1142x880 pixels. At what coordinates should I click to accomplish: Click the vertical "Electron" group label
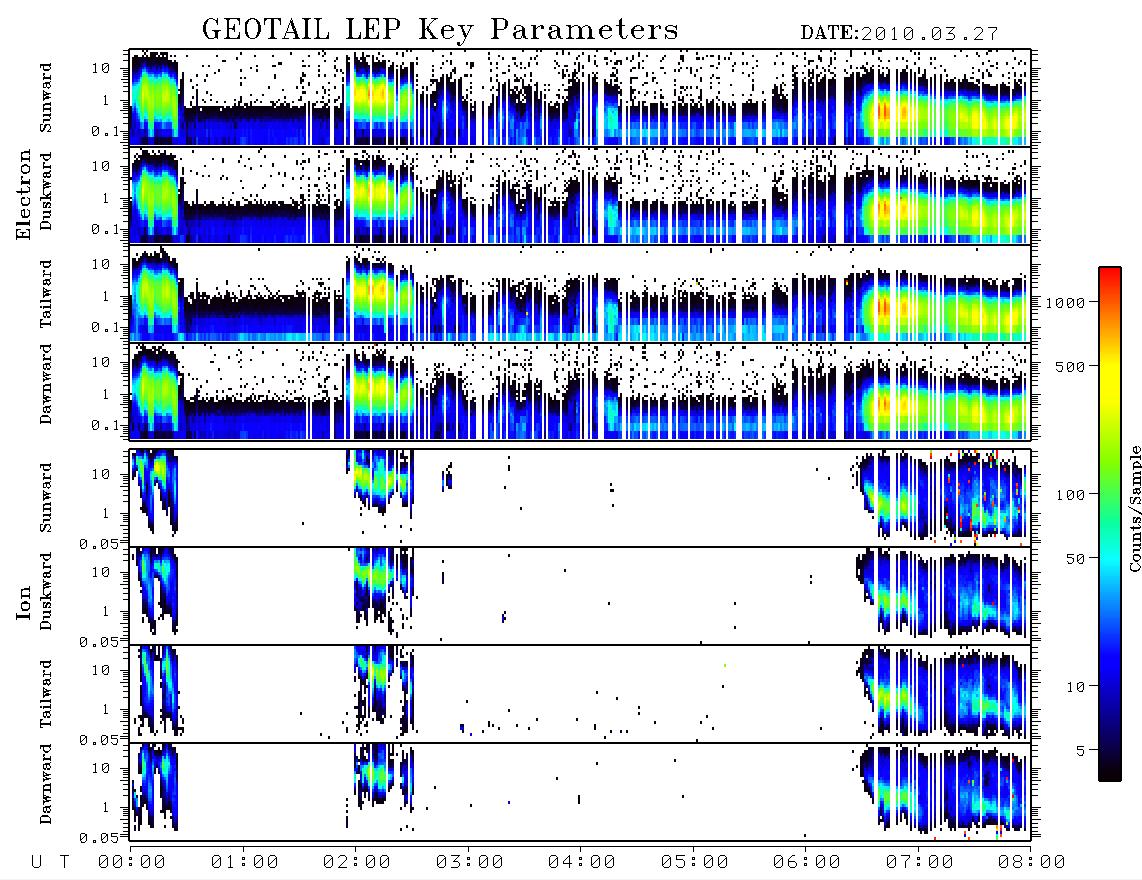coord(24,194)
